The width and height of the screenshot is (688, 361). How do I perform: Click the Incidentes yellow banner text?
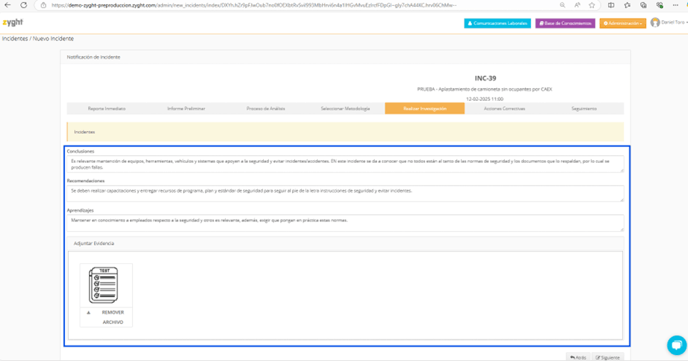84,132
